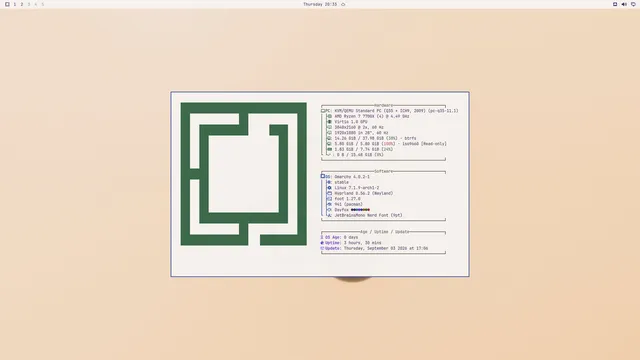
Task: Switch to workspace 4
Action: coord(36,4)
